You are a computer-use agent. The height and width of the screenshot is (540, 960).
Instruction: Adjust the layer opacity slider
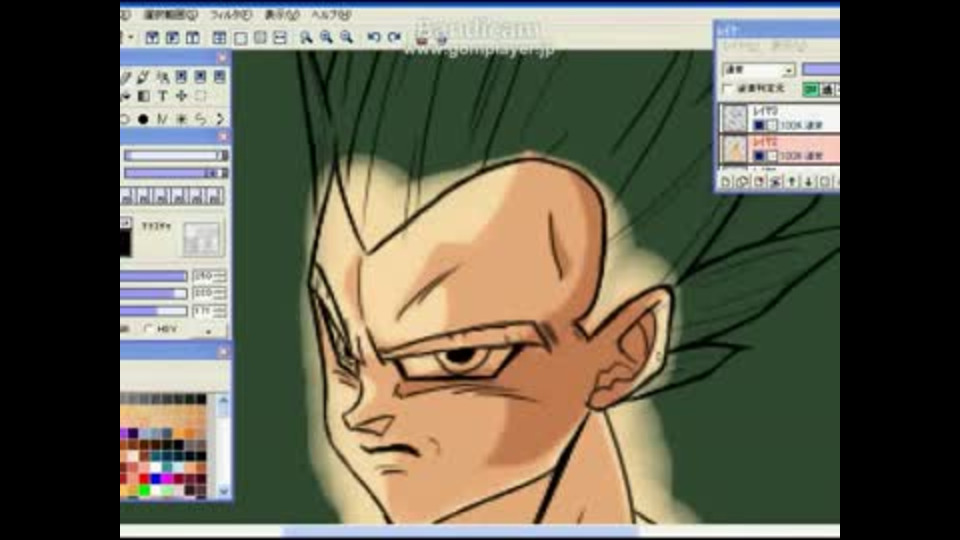(x=821, y=70)
